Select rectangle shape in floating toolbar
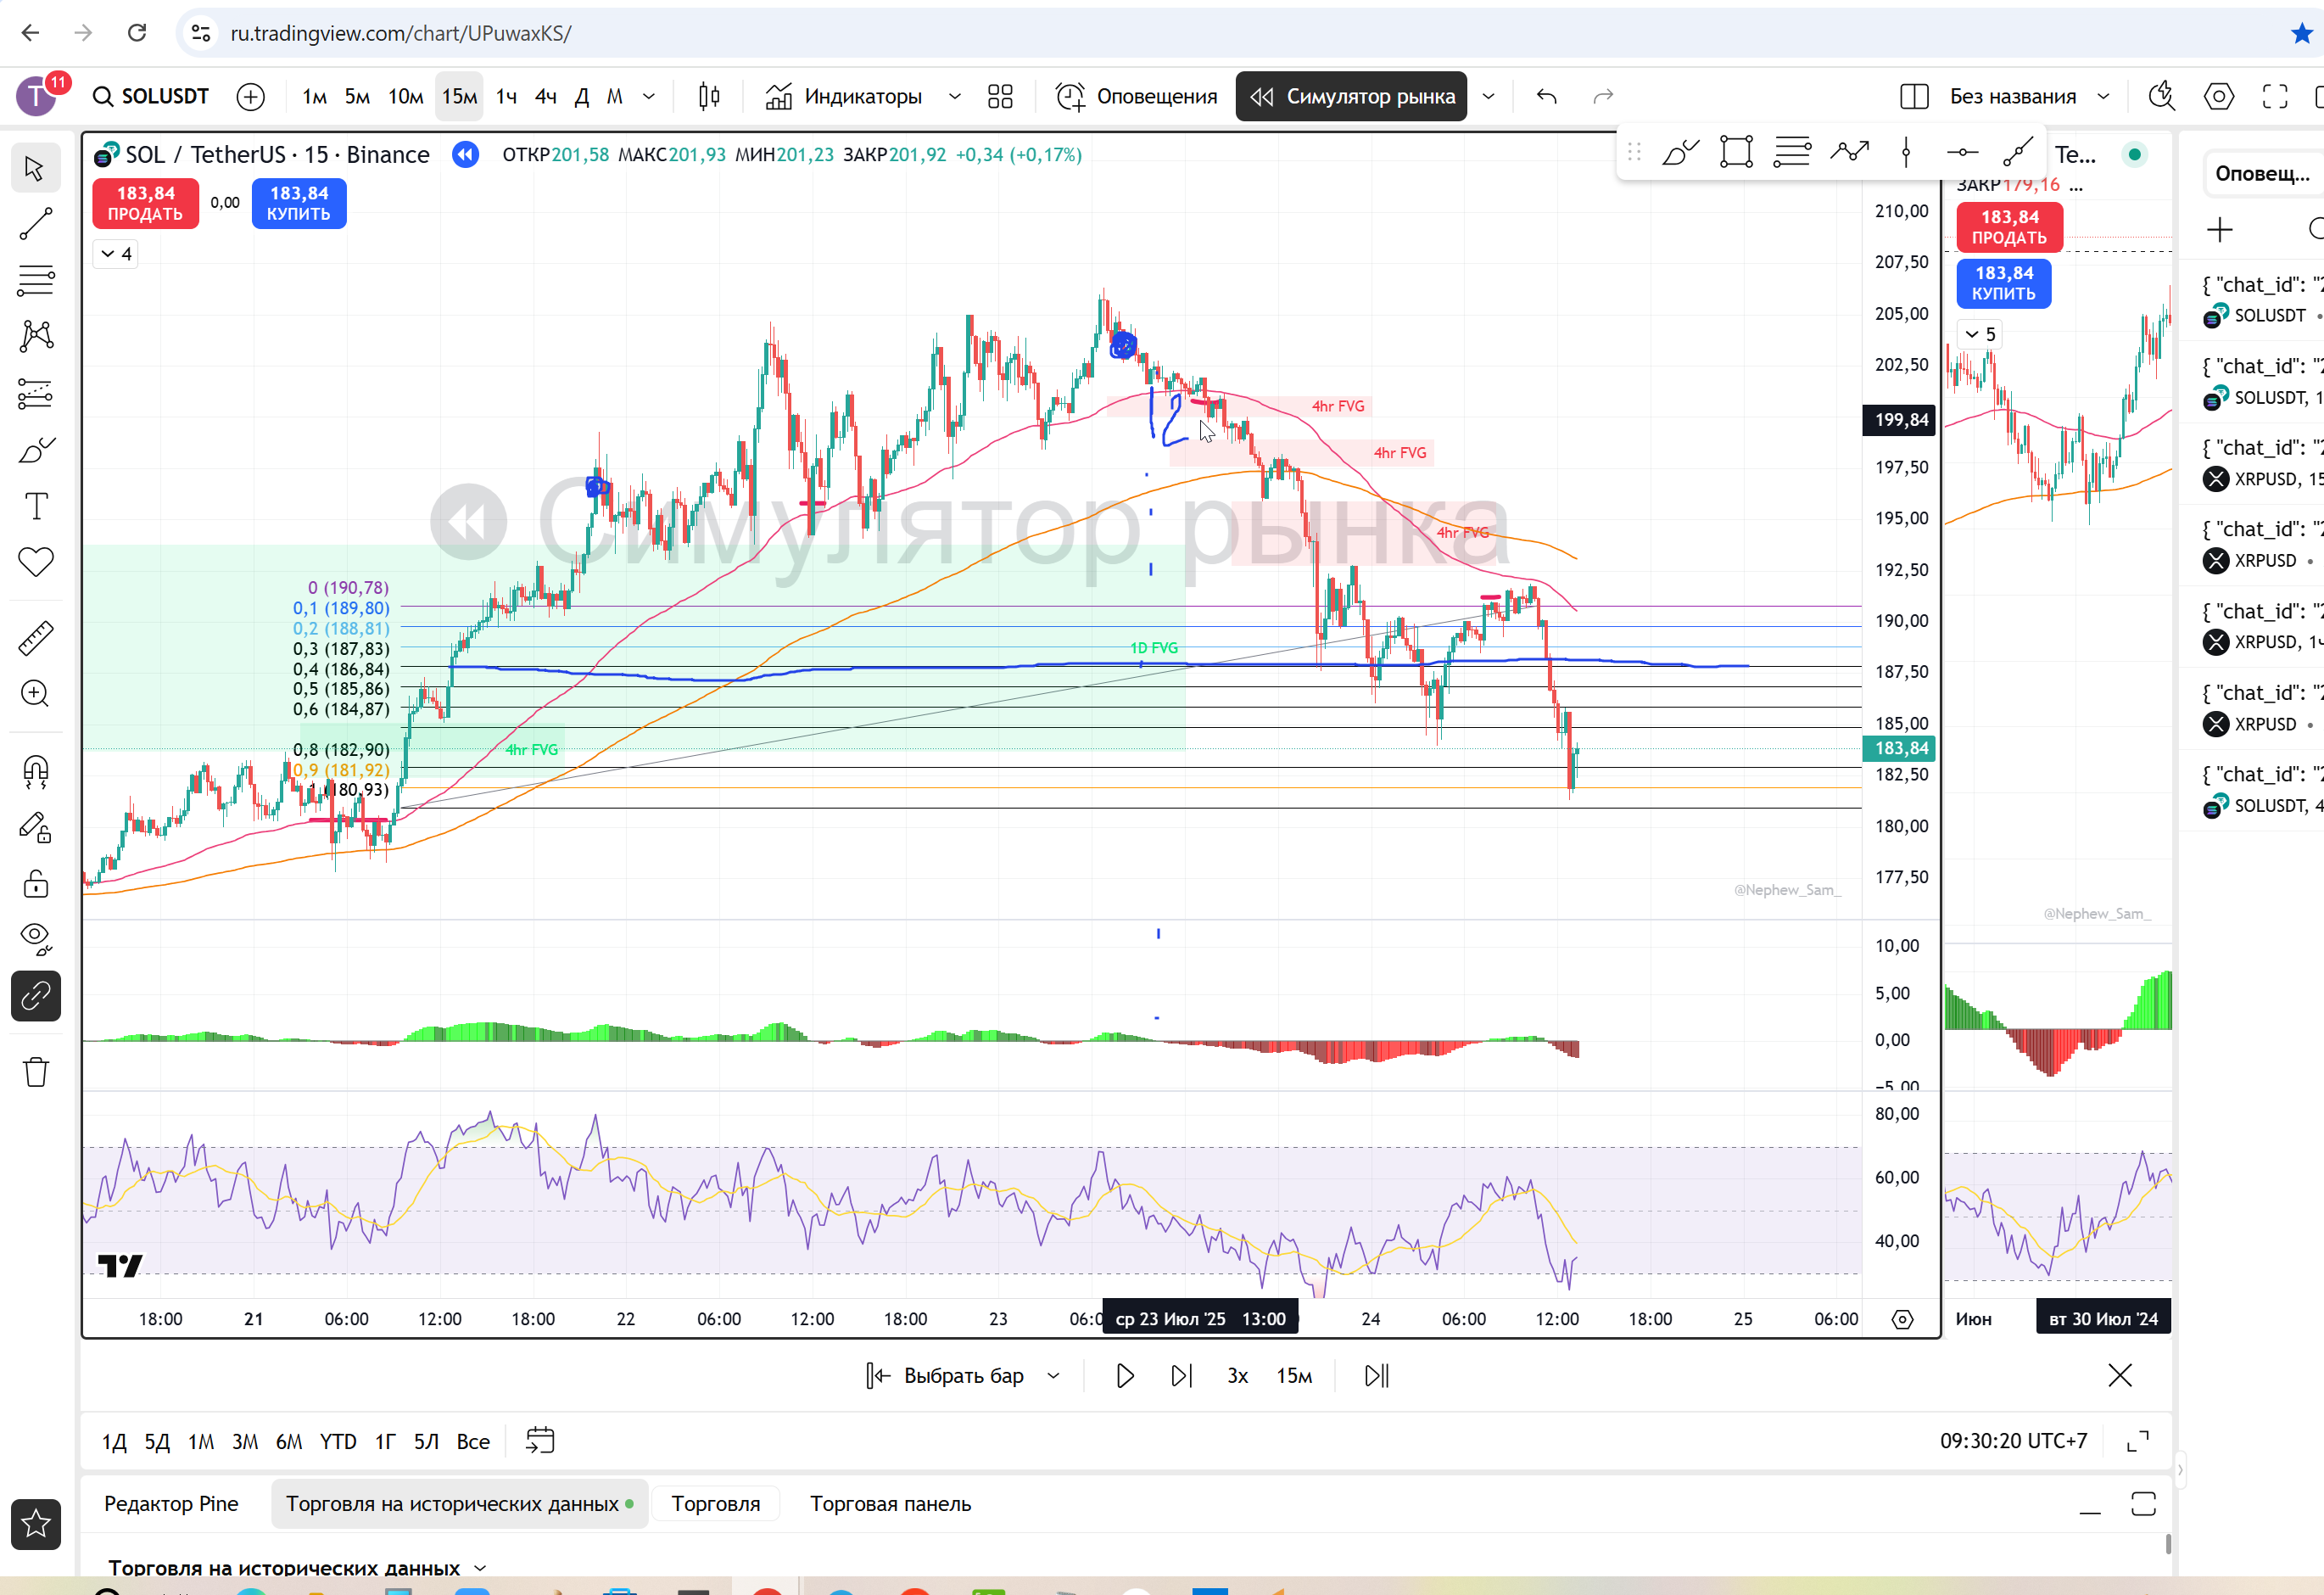The height and width of the screenshot is (1595, 2324). pos(1737,152)
